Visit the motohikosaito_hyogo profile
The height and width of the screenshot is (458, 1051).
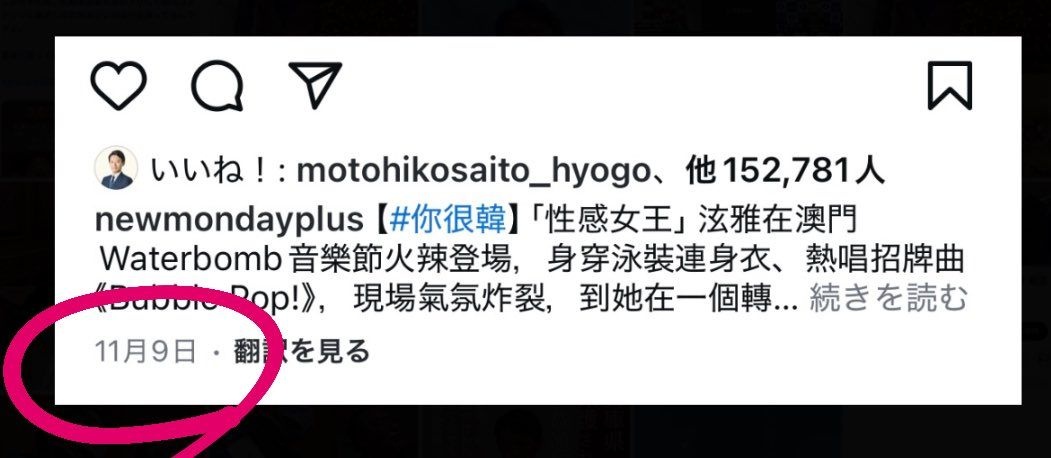pyautogui.click(x=473, y=172)
